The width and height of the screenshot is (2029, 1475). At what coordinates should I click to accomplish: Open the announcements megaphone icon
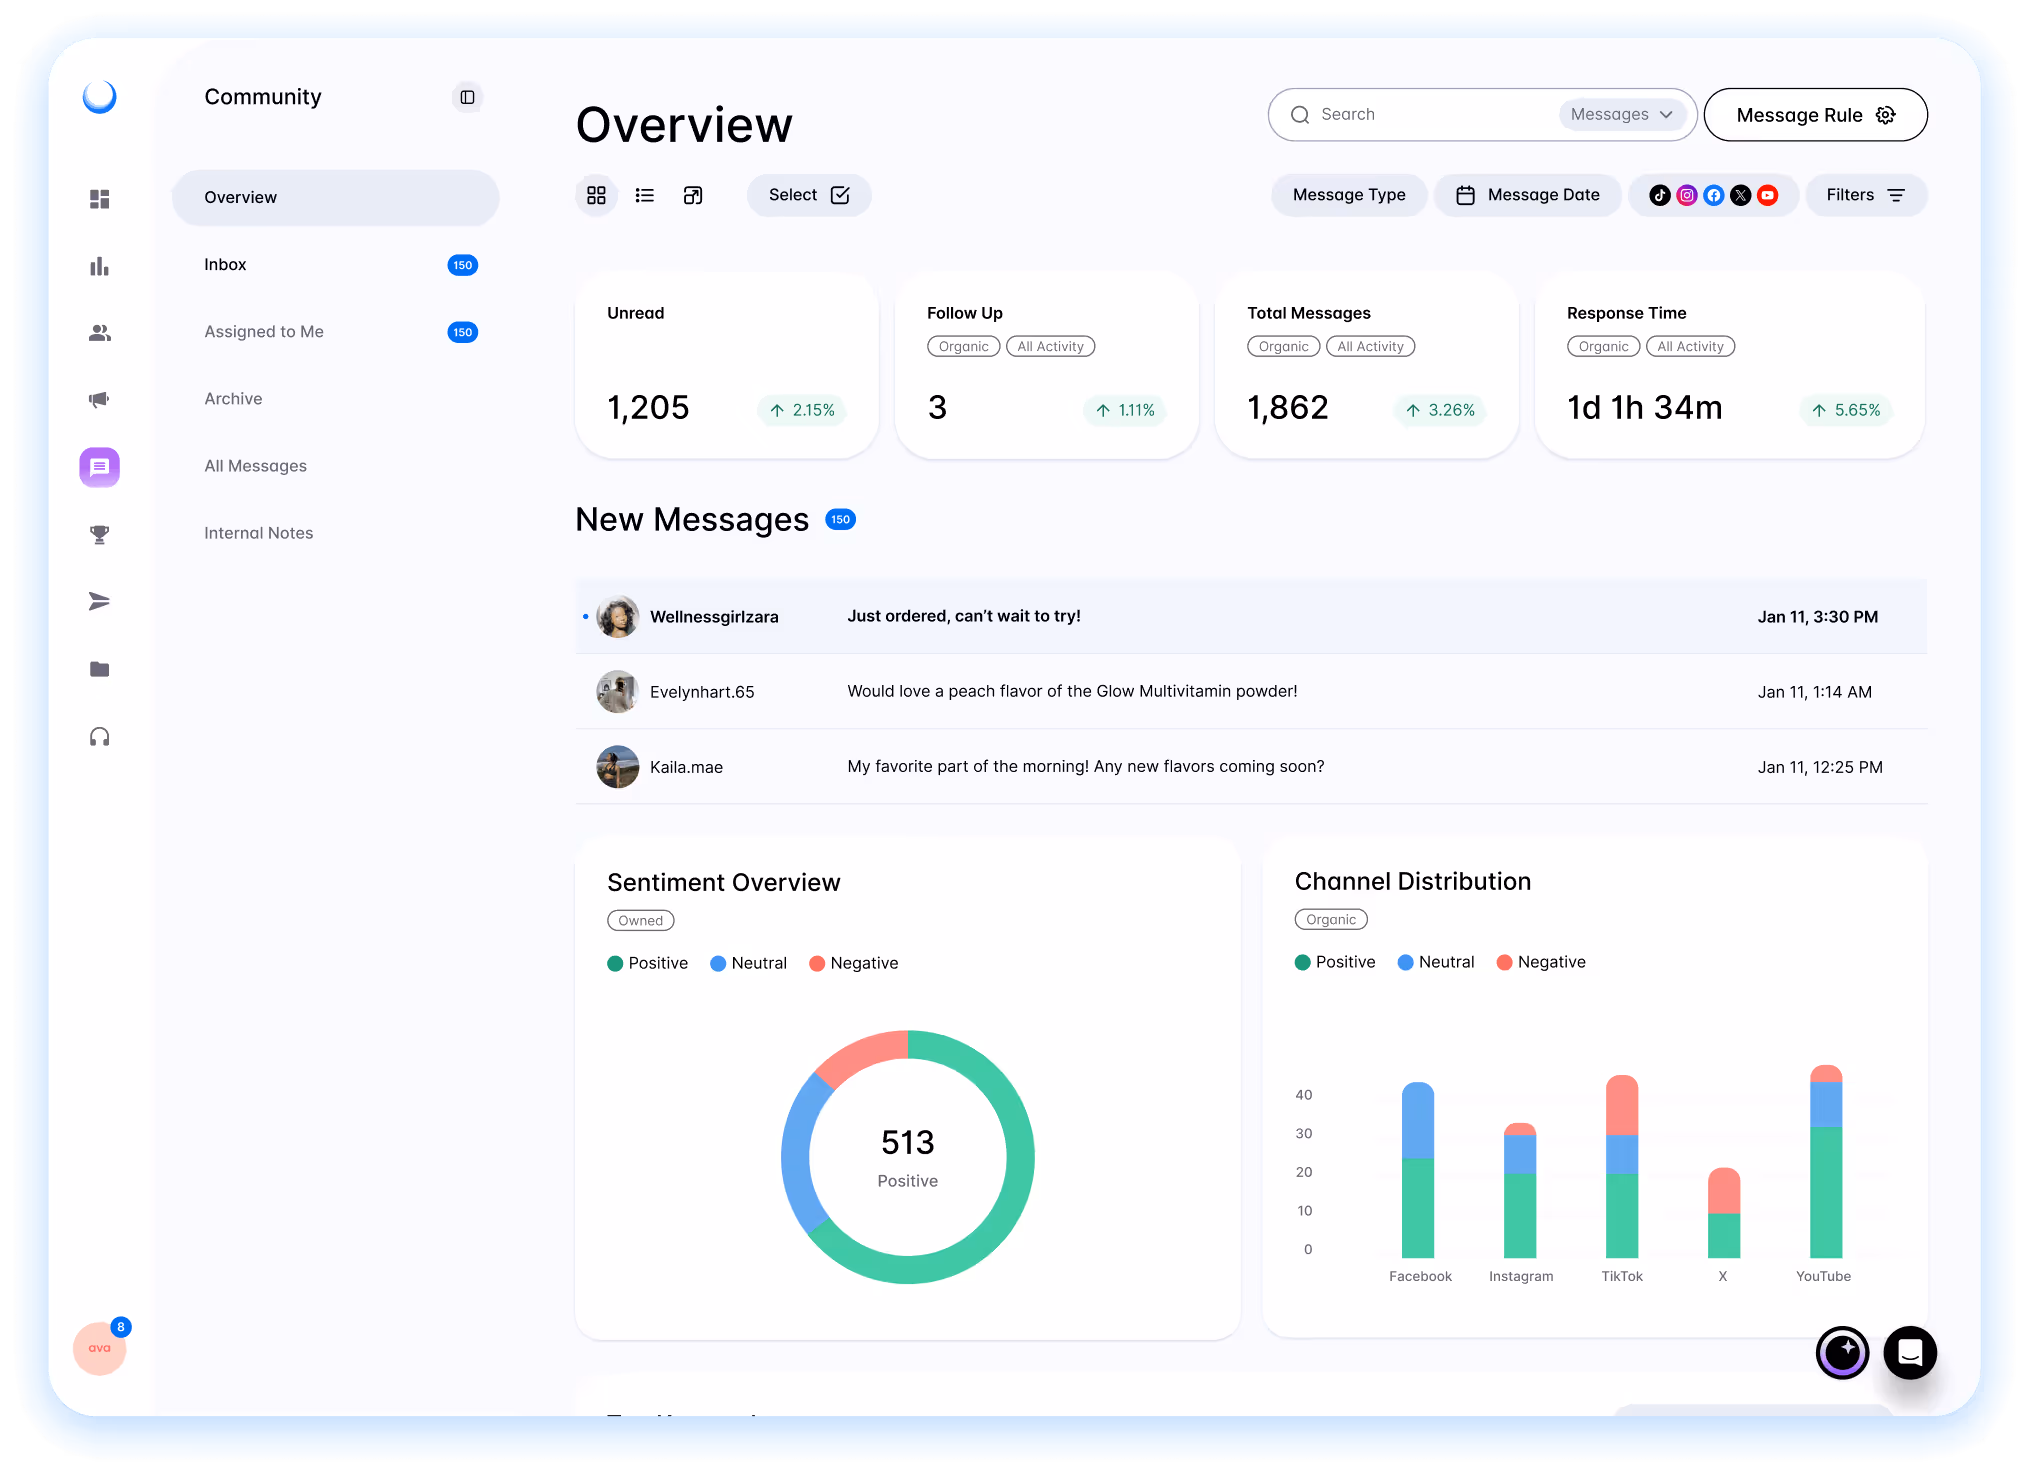click(x=99, y=399)
